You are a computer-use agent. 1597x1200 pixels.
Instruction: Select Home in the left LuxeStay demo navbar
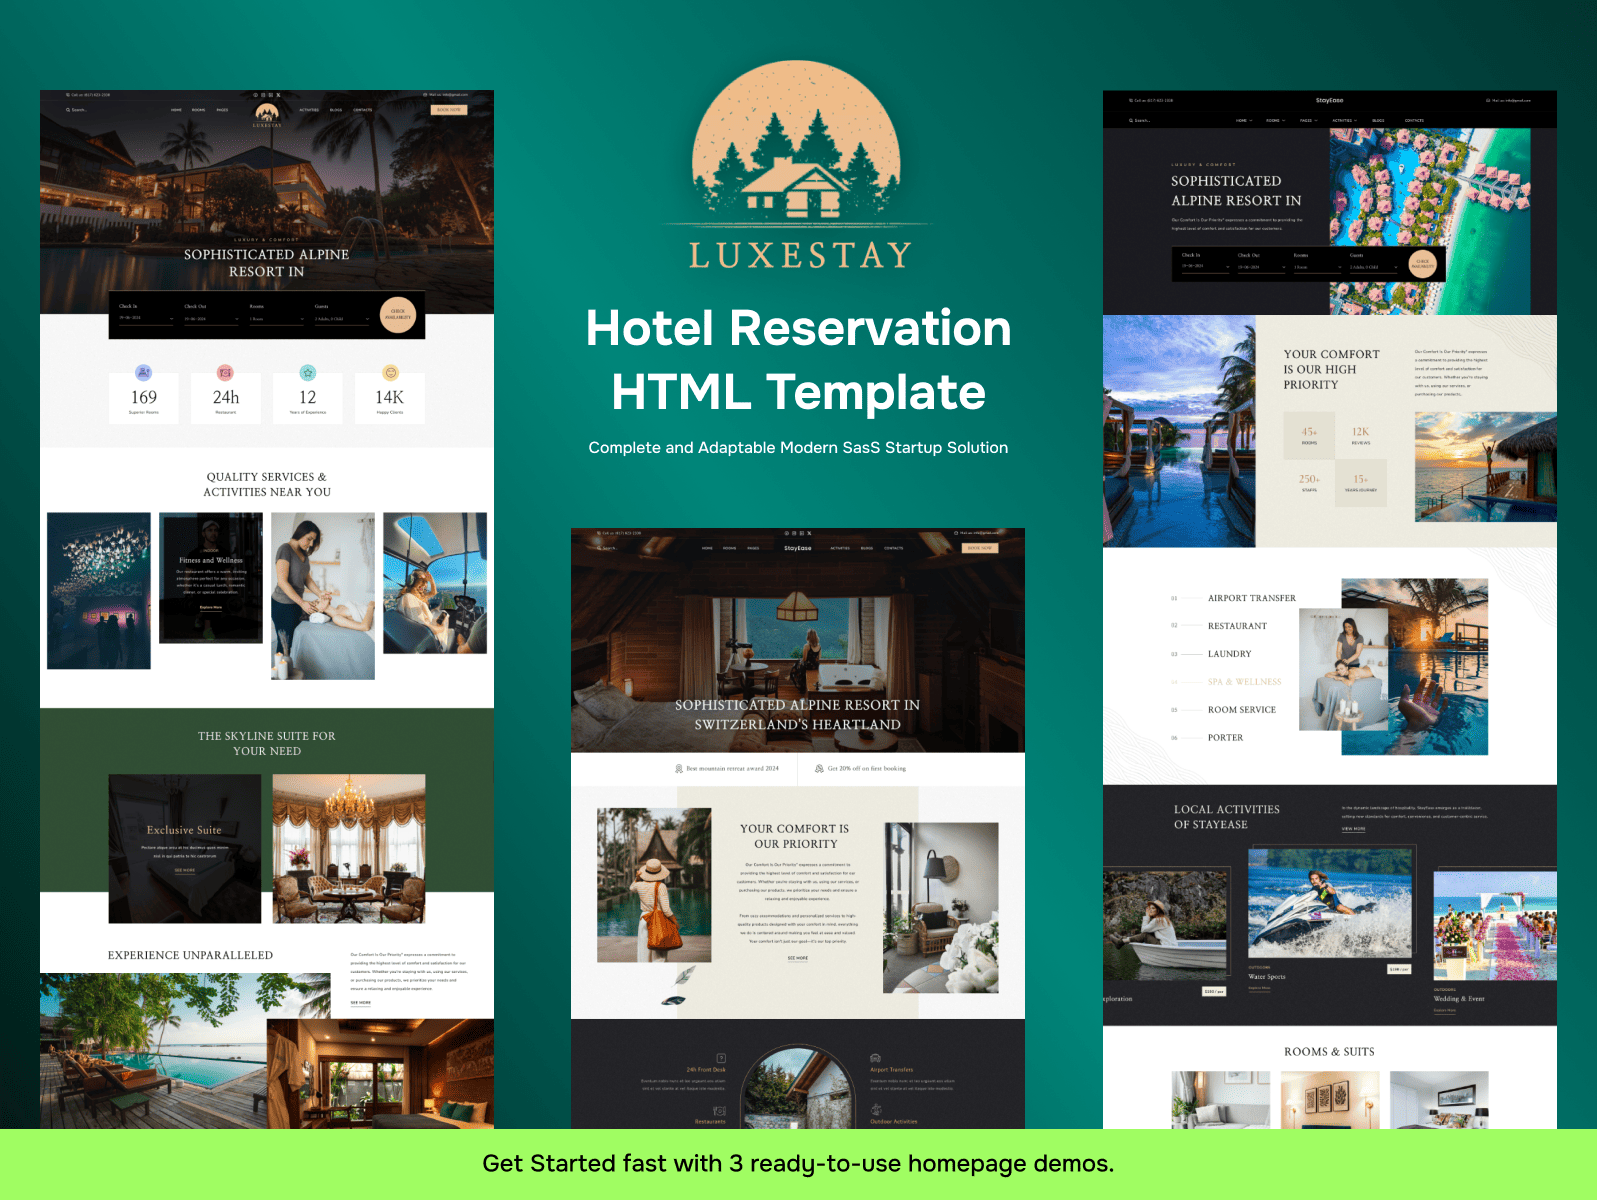[176, 110]
